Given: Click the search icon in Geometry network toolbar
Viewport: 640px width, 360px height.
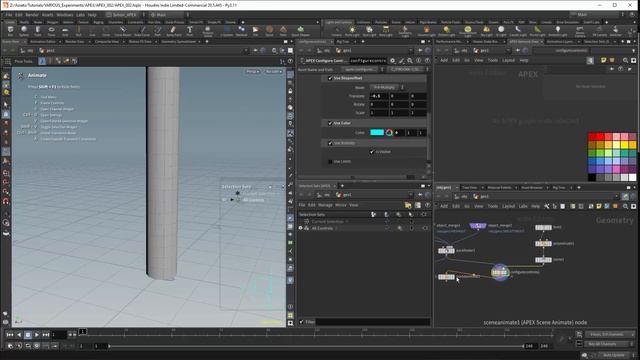Looking at the screenshot, I should coord(625,207).
